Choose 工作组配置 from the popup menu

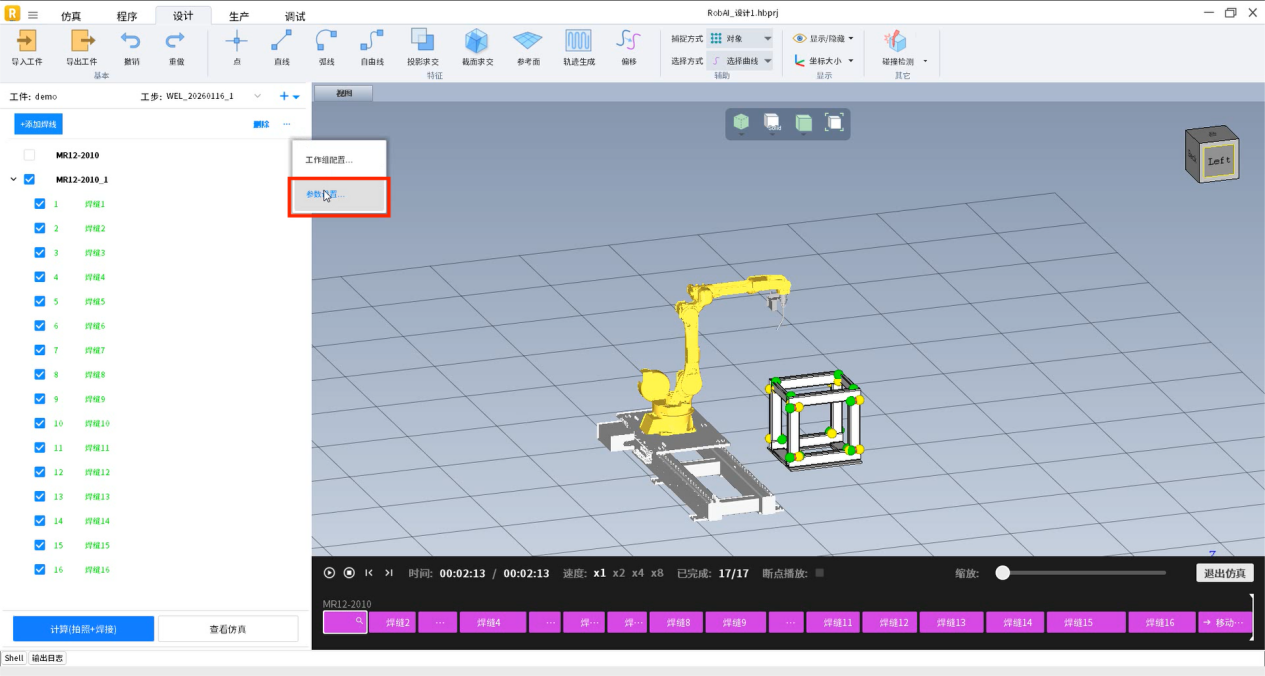coord(329,160)
